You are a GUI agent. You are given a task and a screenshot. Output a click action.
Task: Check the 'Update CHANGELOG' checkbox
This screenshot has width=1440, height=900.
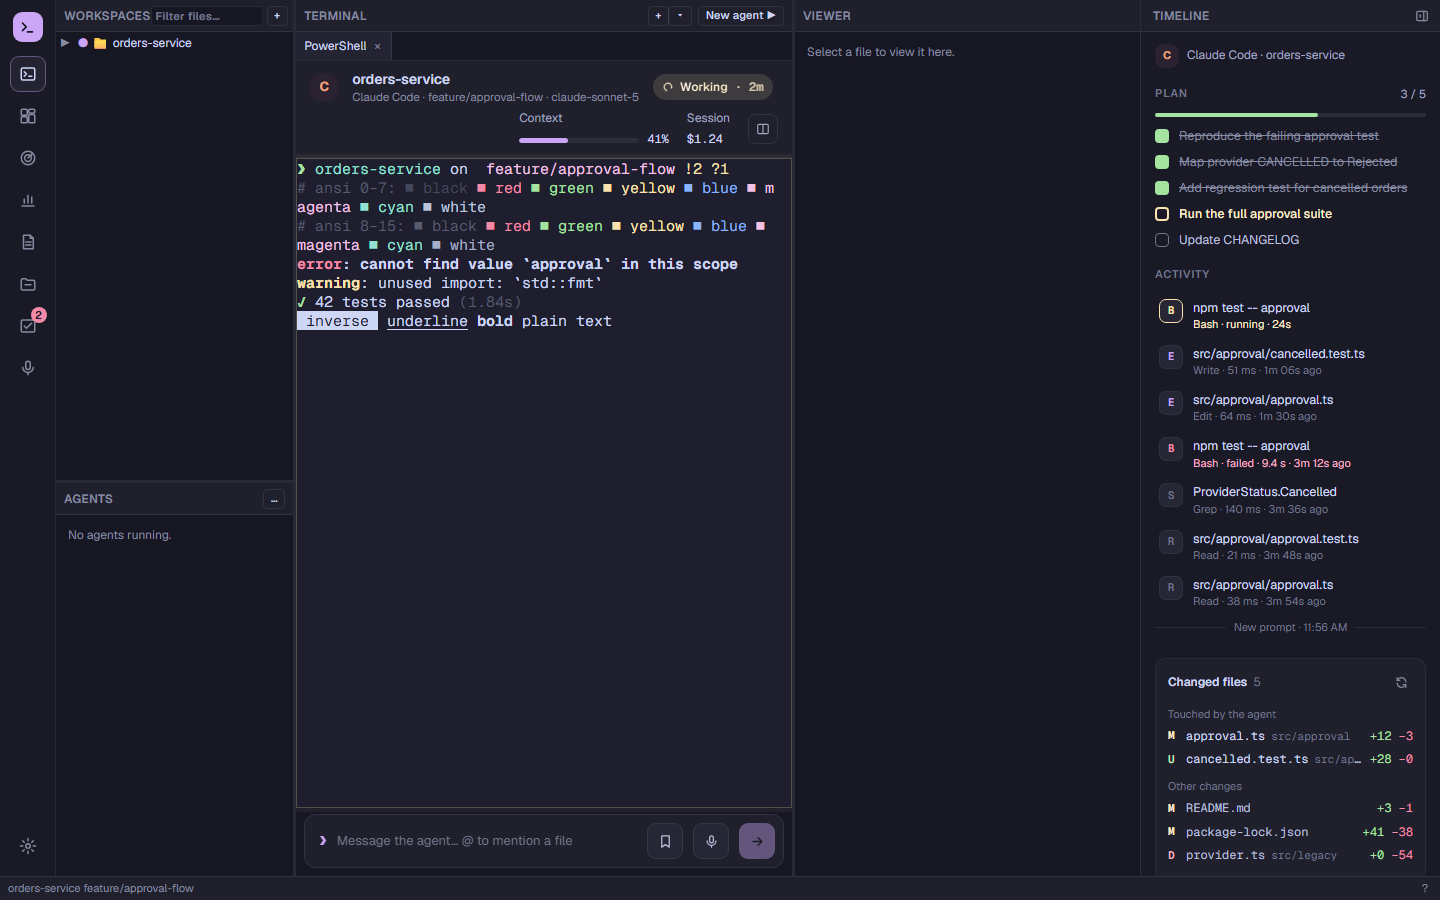[x=1162, y=240]
